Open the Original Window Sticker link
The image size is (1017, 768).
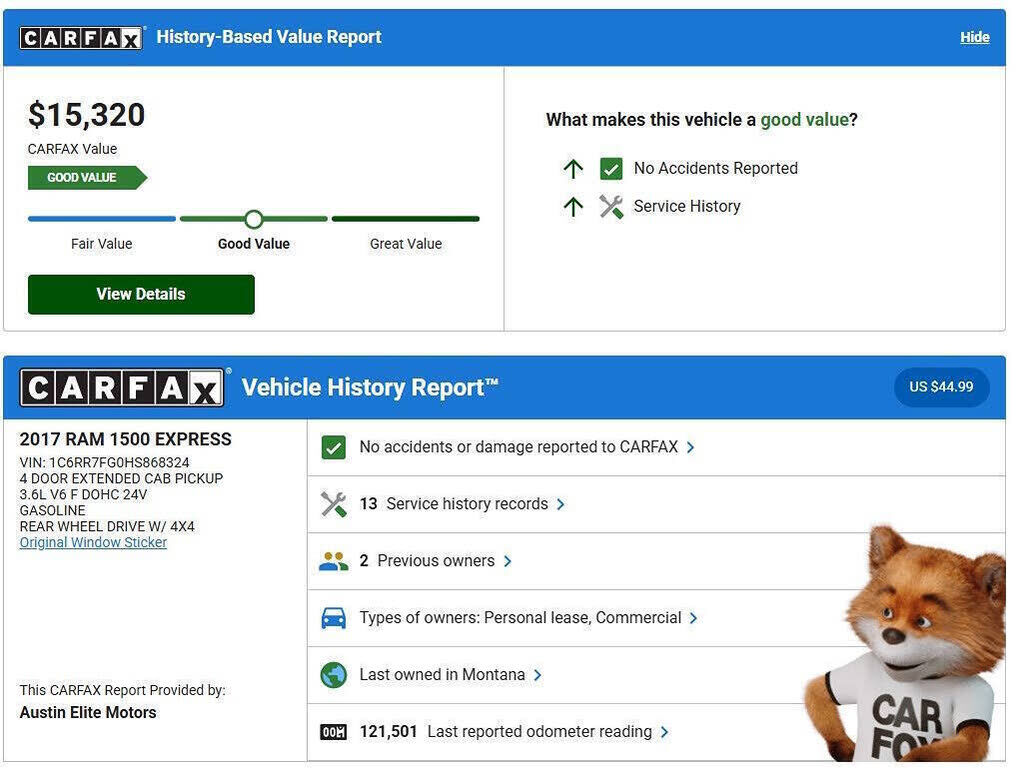93,543
